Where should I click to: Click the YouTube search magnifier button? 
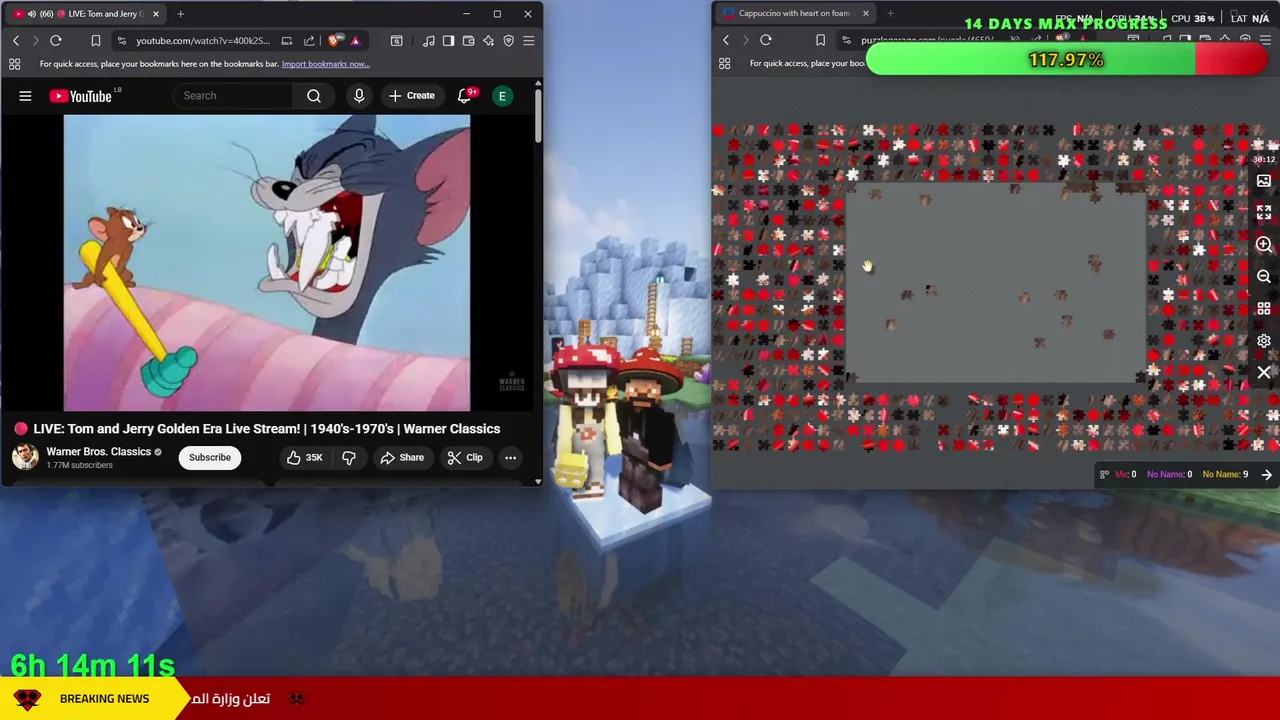(314, 96)
